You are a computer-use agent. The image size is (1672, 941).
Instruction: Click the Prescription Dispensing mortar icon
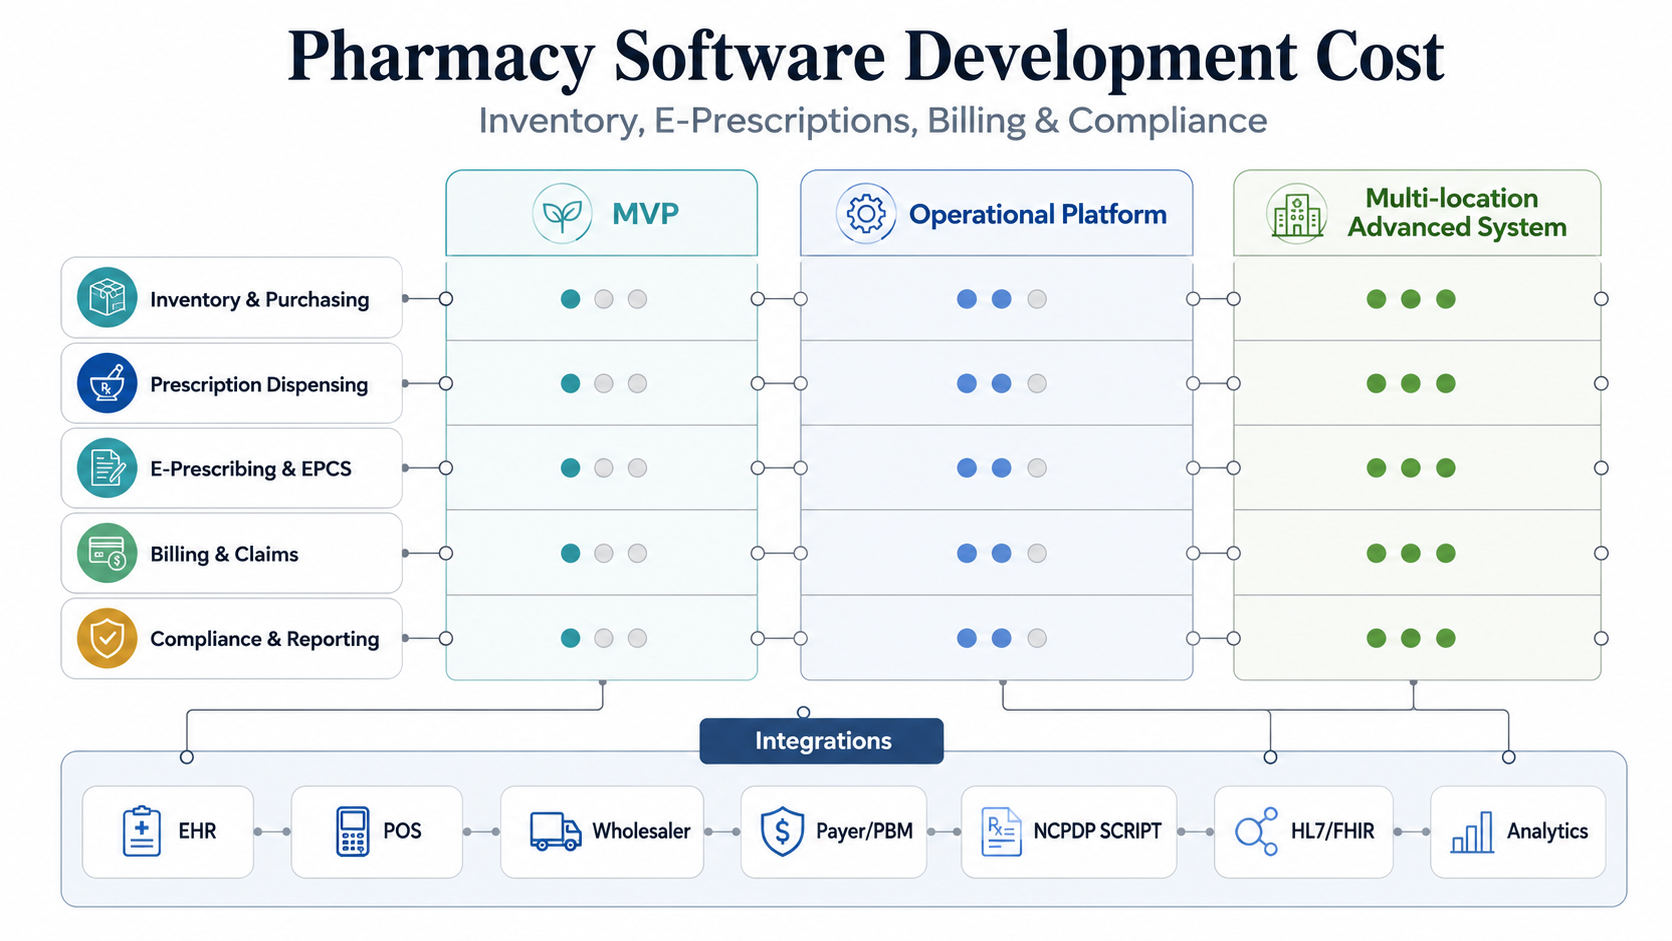point(107,383)
